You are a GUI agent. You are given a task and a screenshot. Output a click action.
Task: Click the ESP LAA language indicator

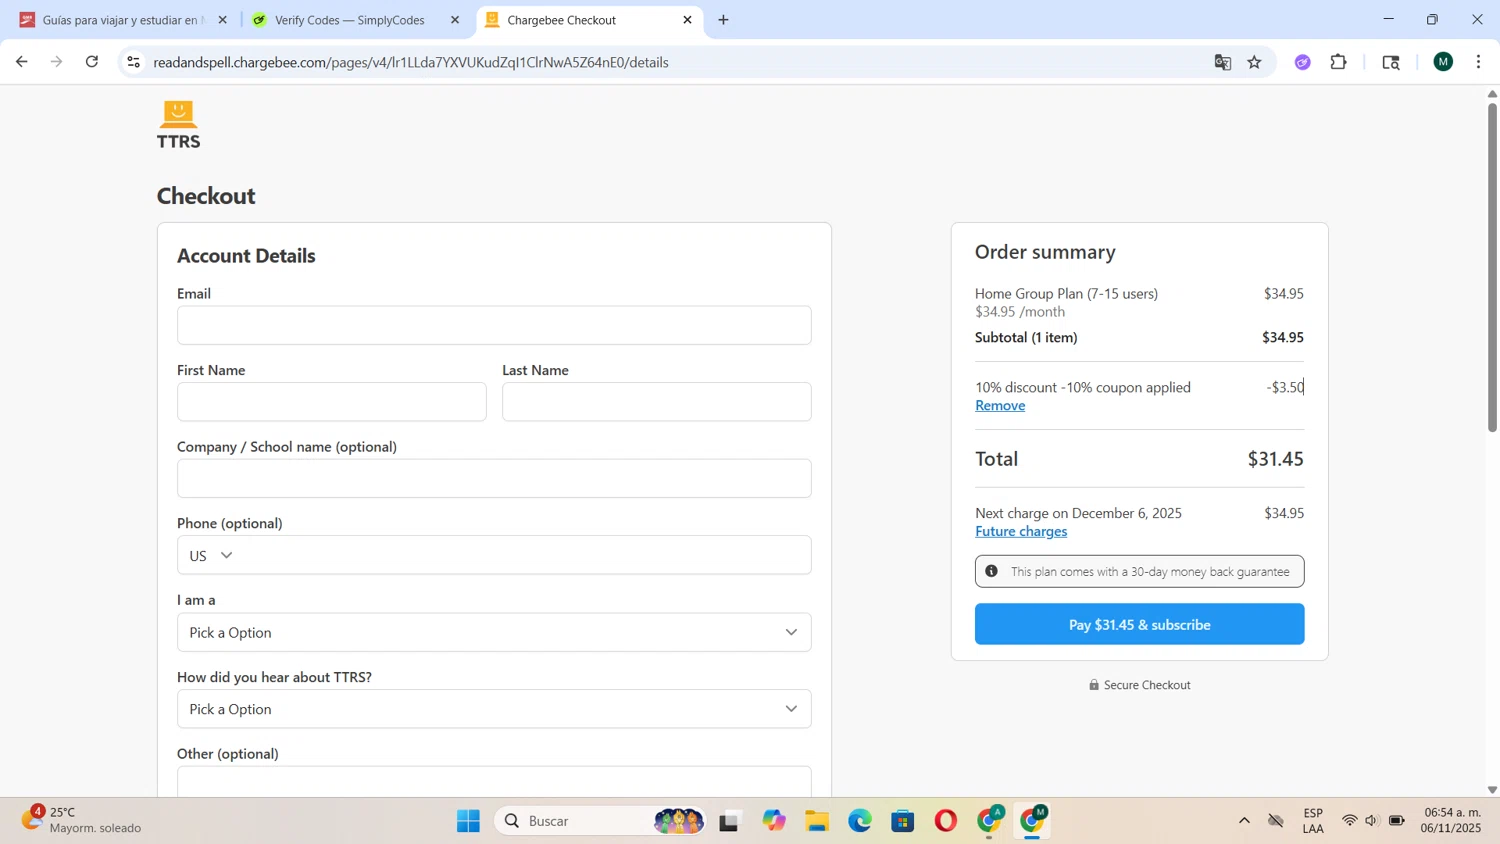click(x=1313, y=821)
